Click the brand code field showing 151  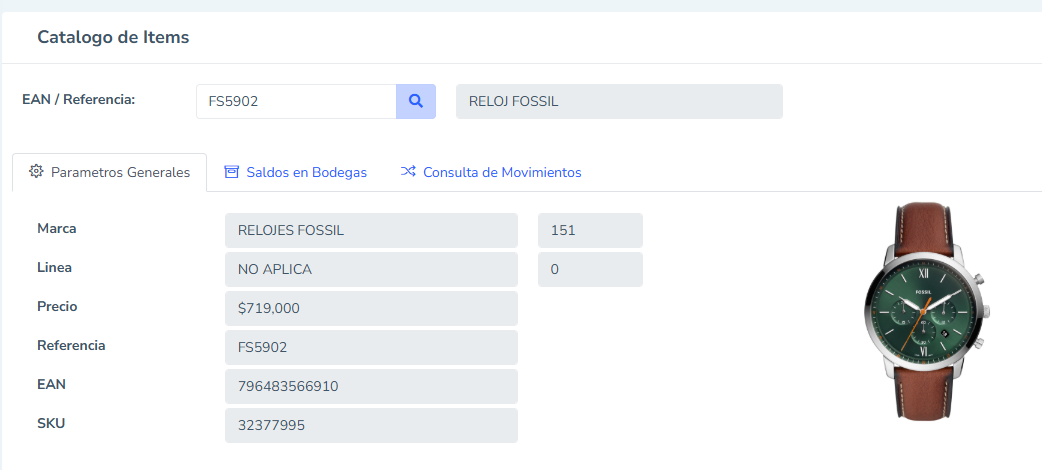590,231
